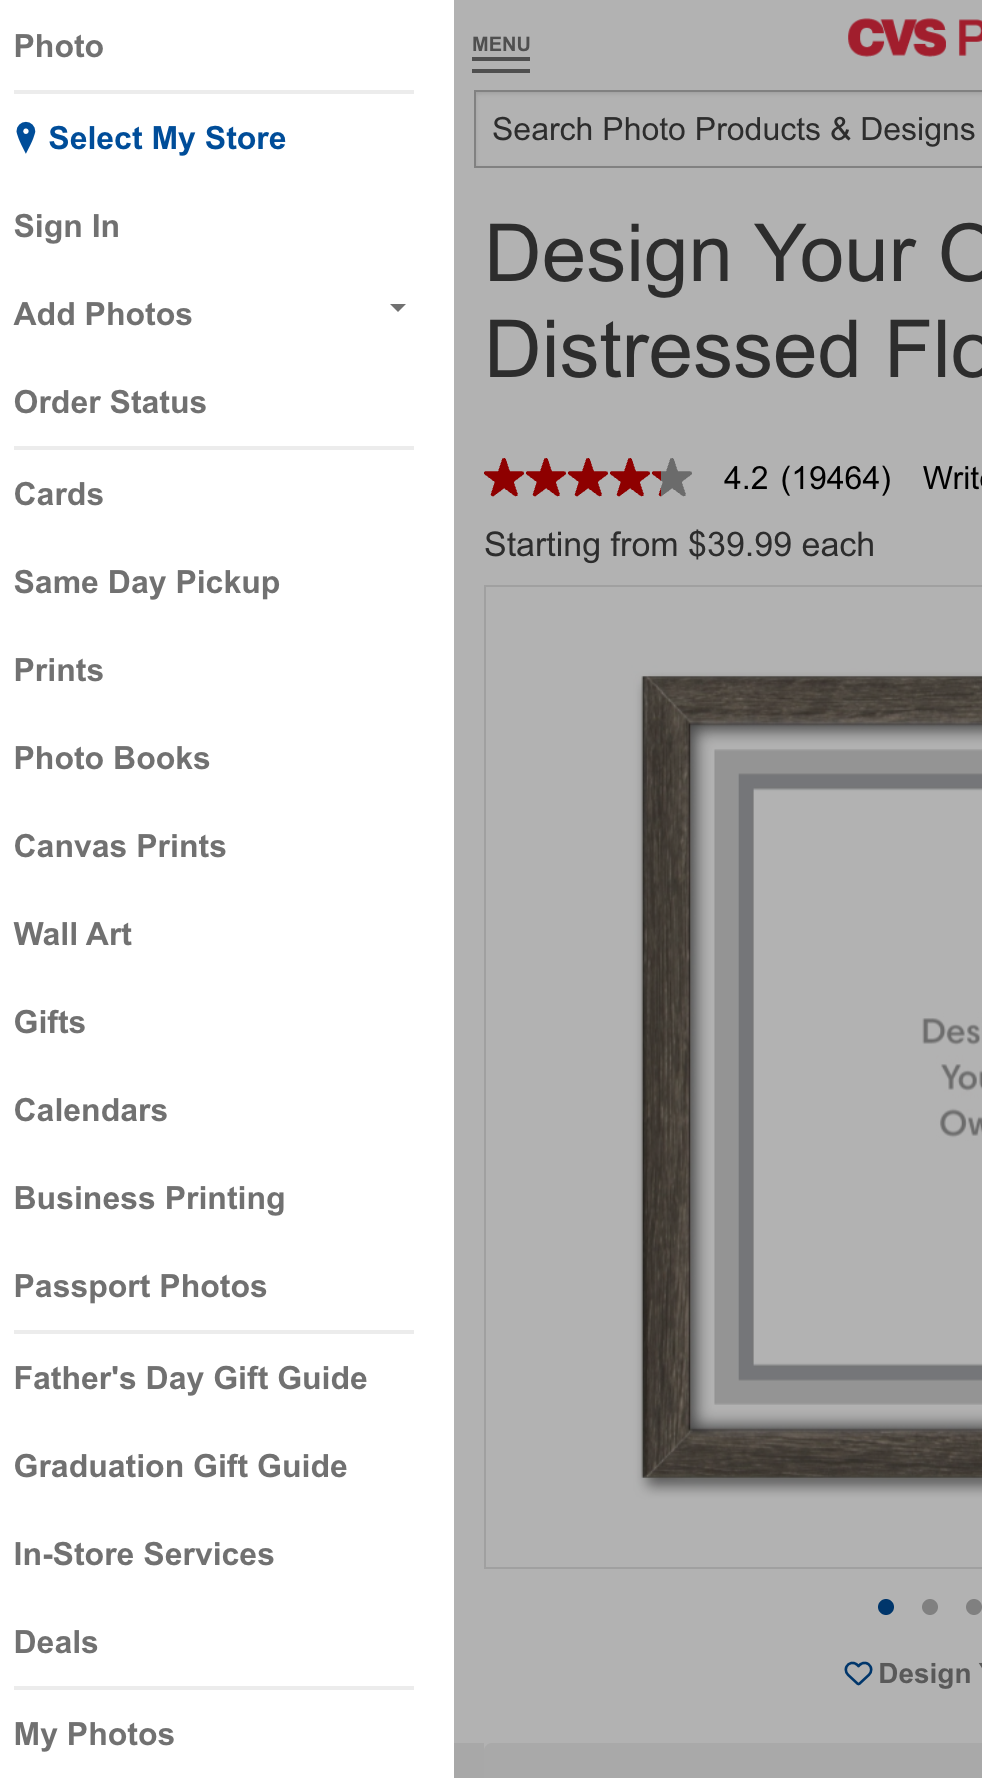Select the first carousel dot
Viewport: 982px width, 1778px height.
[886, 1607]
